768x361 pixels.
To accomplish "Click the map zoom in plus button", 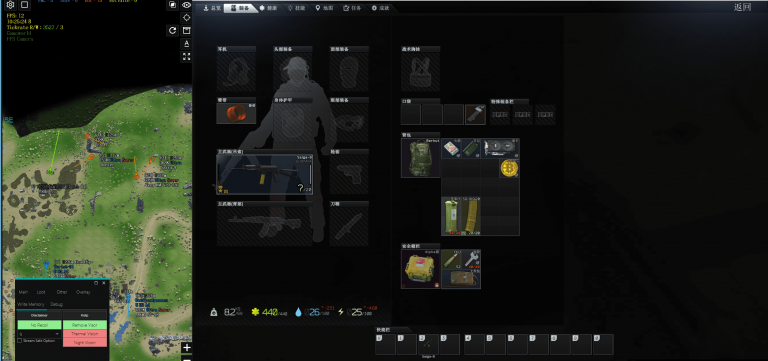I will coord(187,348).
